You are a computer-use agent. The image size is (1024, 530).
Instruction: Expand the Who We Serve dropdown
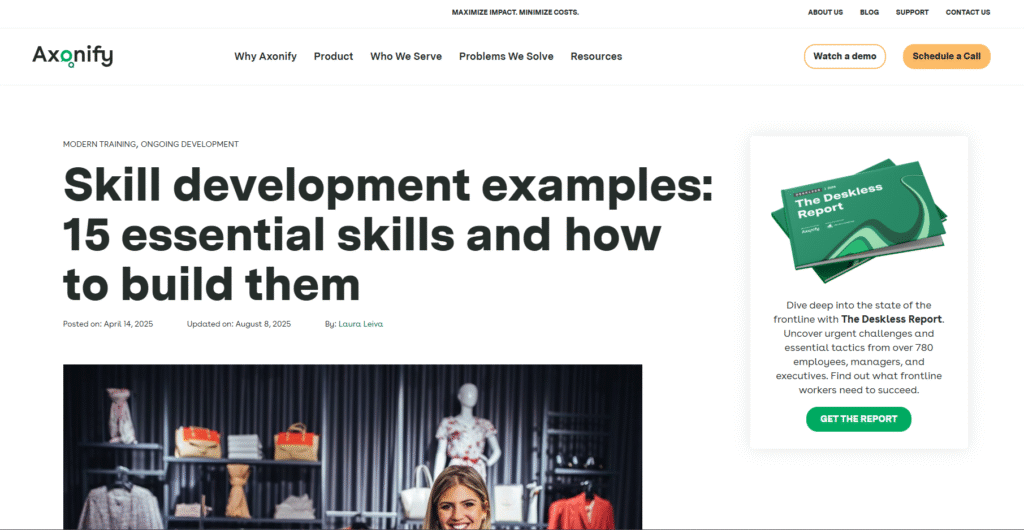406,57
